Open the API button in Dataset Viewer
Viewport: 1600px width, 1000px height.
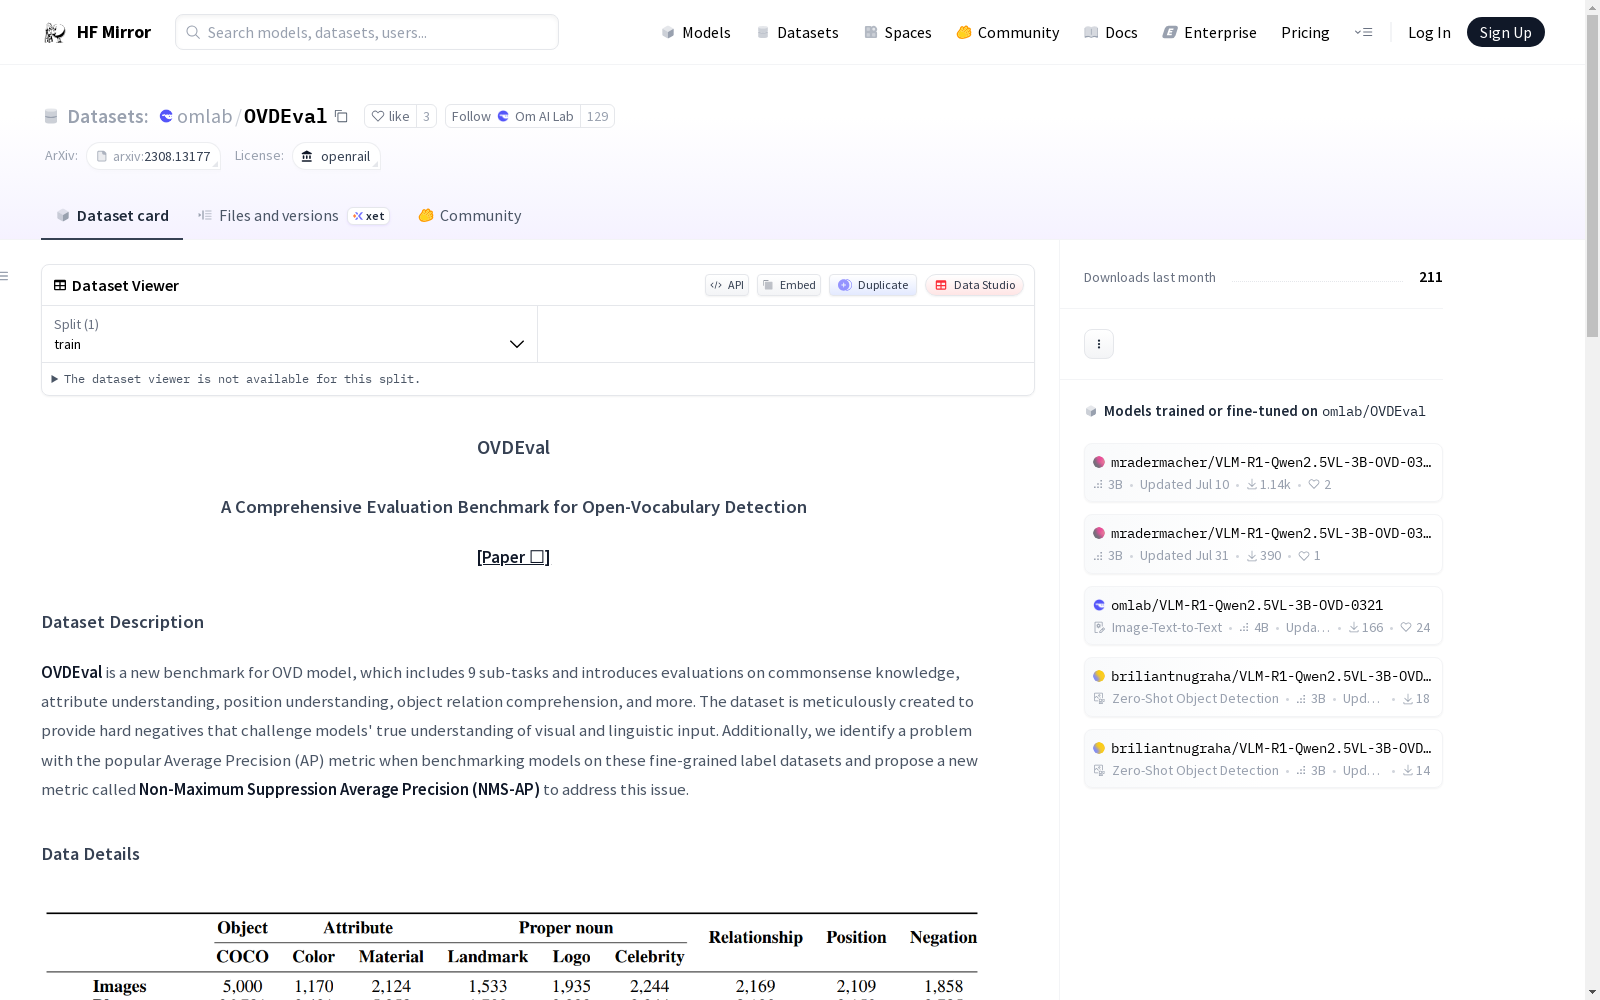(x=727, y=285)
